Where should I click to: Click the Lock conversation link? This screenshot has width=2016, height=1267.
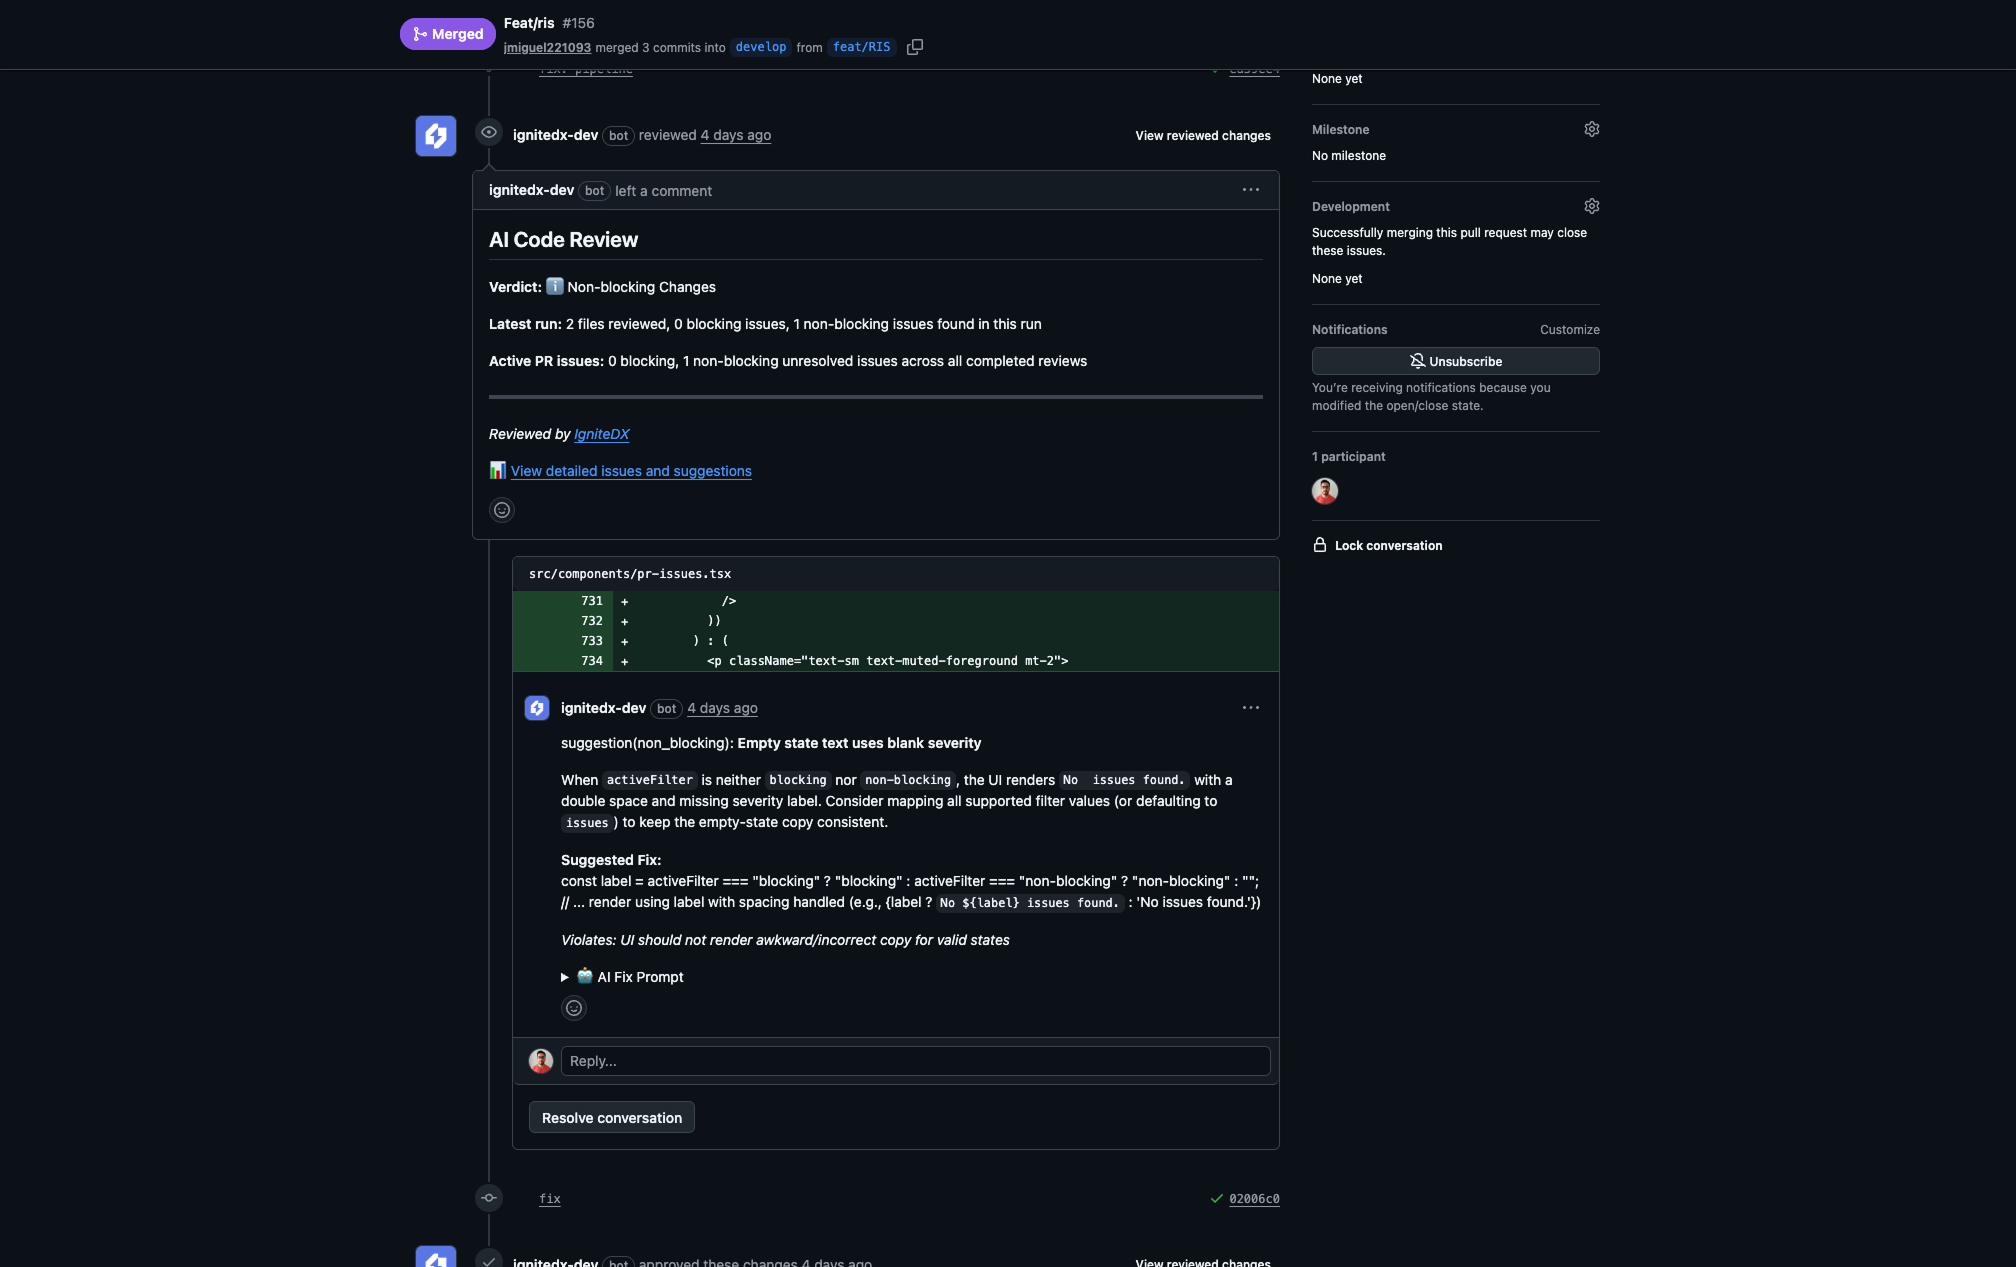(1387, 546)
